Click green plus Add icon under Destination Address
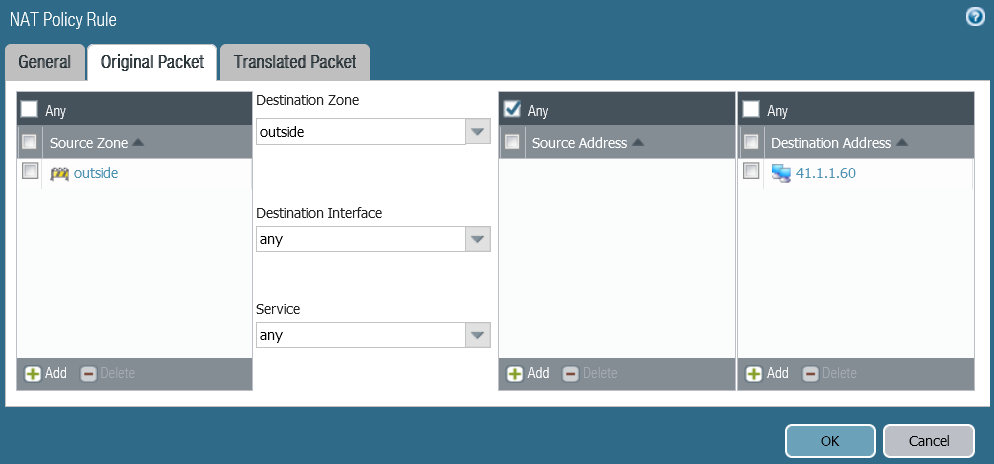 coord(754,373)
